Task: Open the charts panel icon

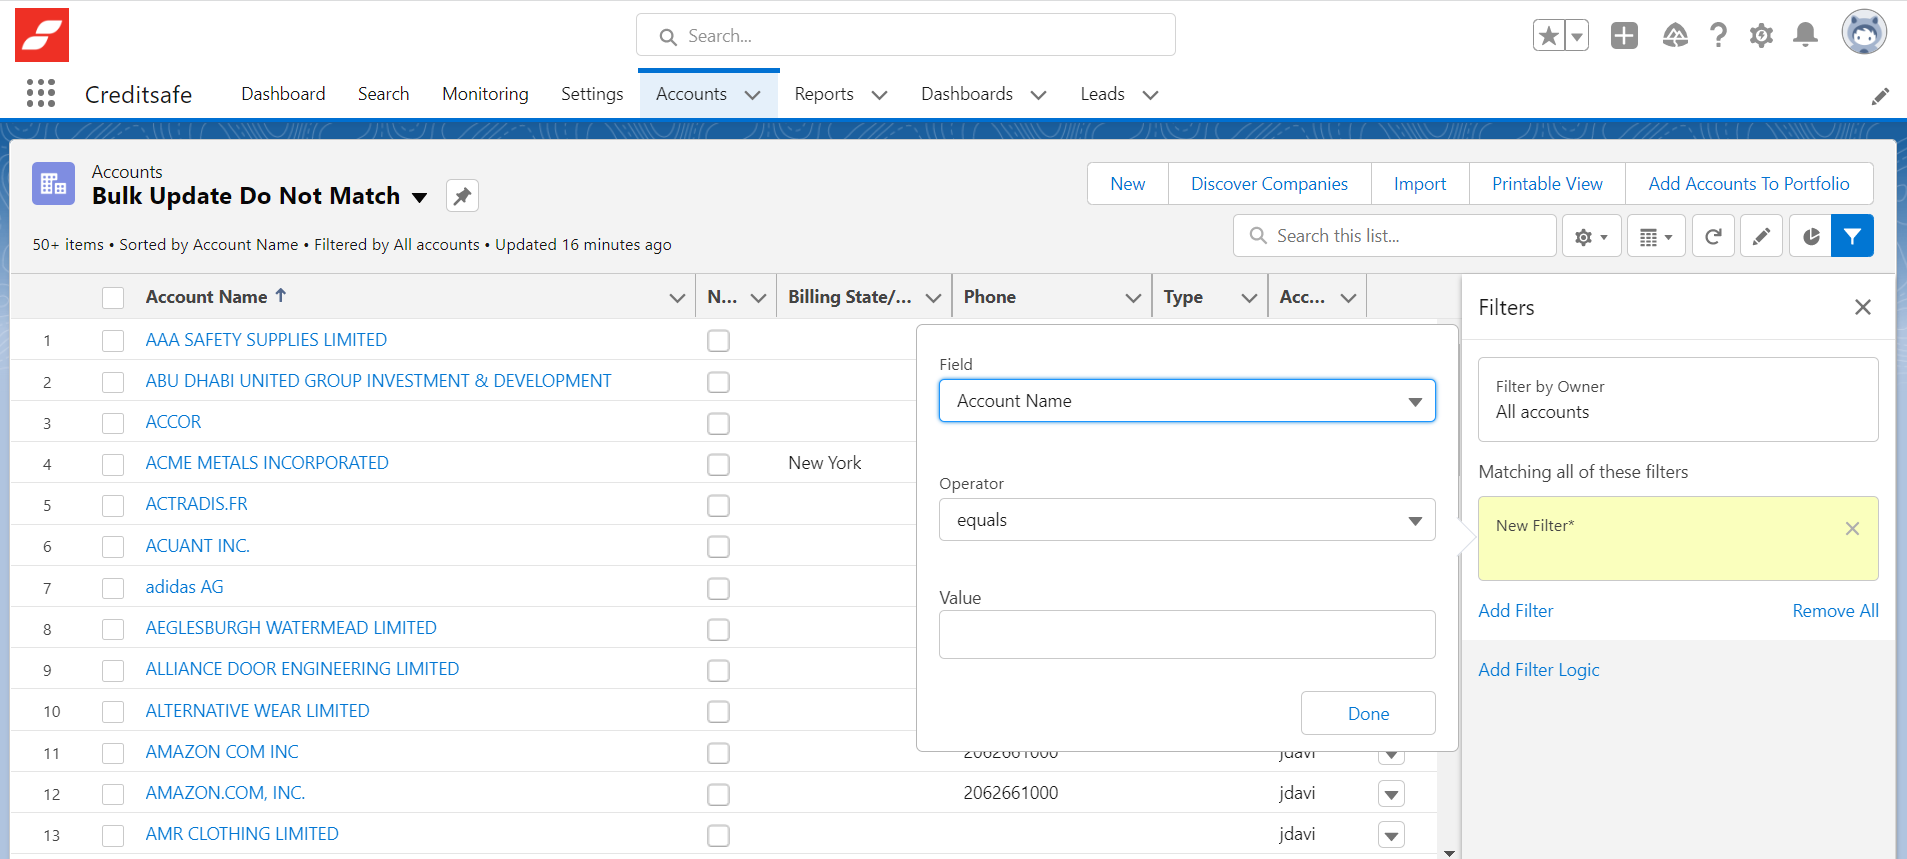Action: pos(1810,236)
